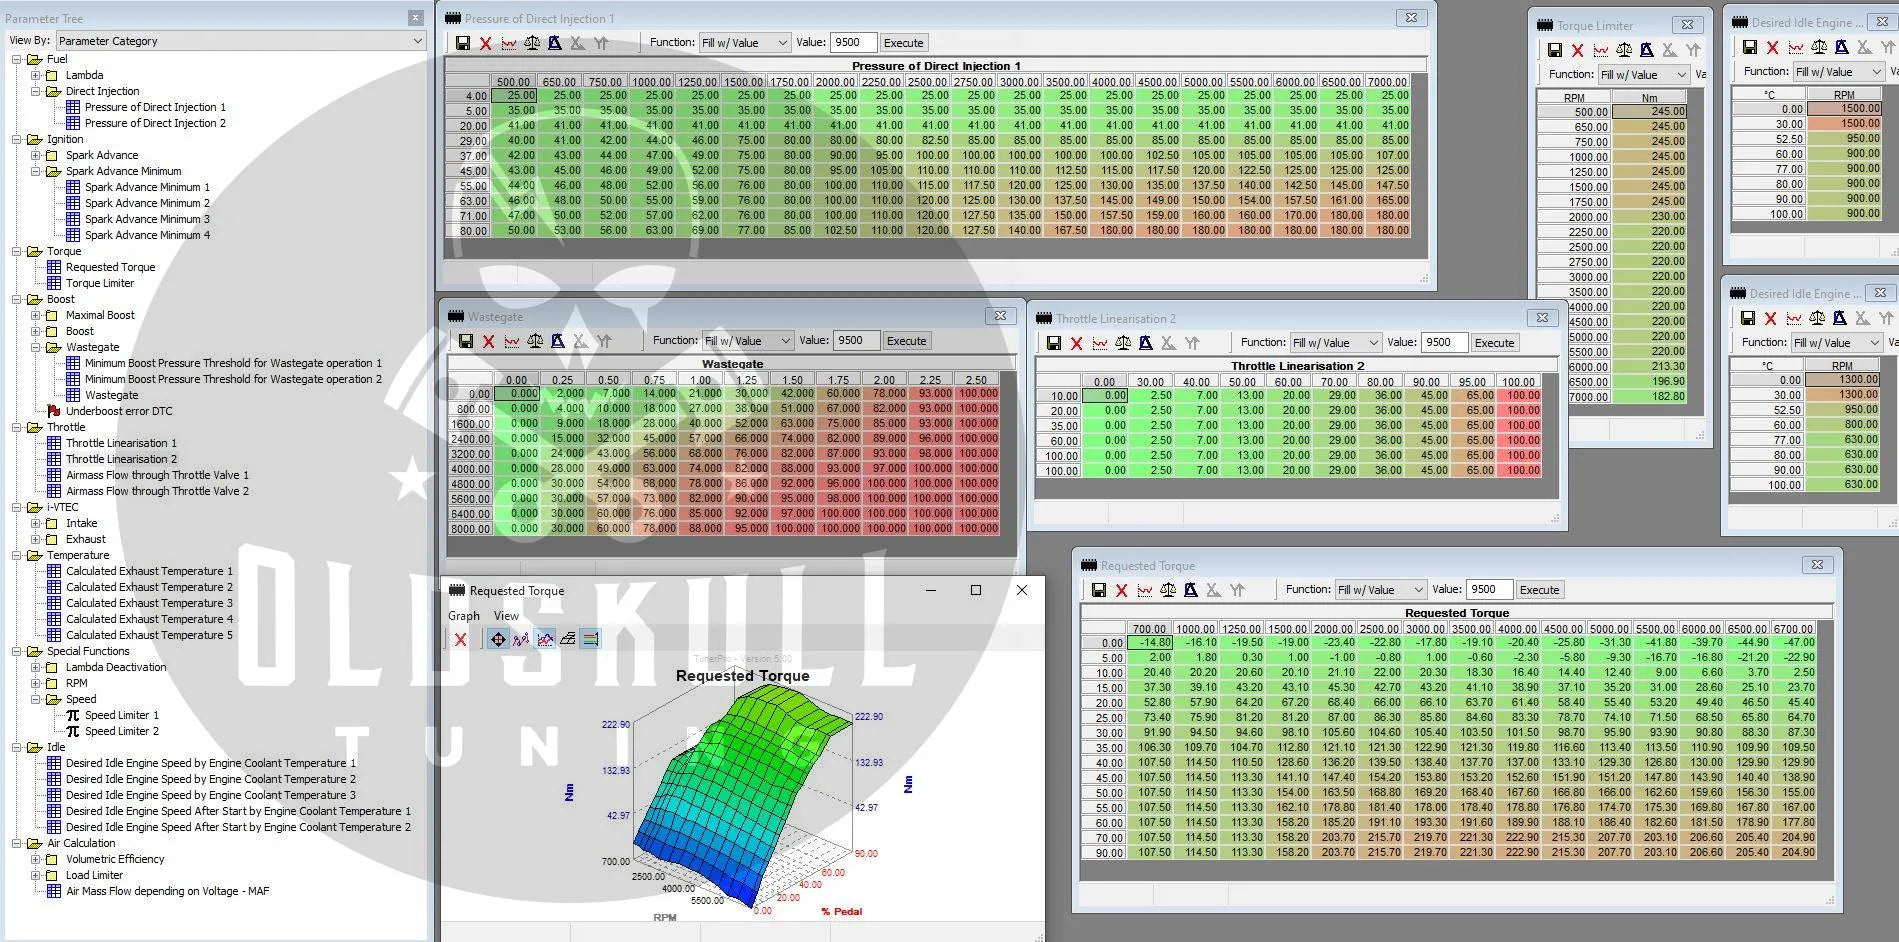The width and height of the screenshot is (1899, 942).
Task: Open the Graph menu in Requested Torque window
Action: point(463,616)
